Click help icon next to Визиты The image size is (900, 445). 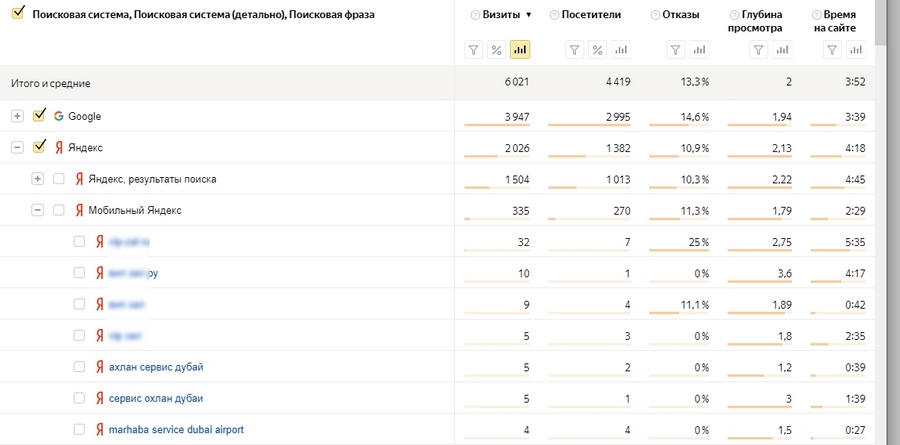point(475,15)
